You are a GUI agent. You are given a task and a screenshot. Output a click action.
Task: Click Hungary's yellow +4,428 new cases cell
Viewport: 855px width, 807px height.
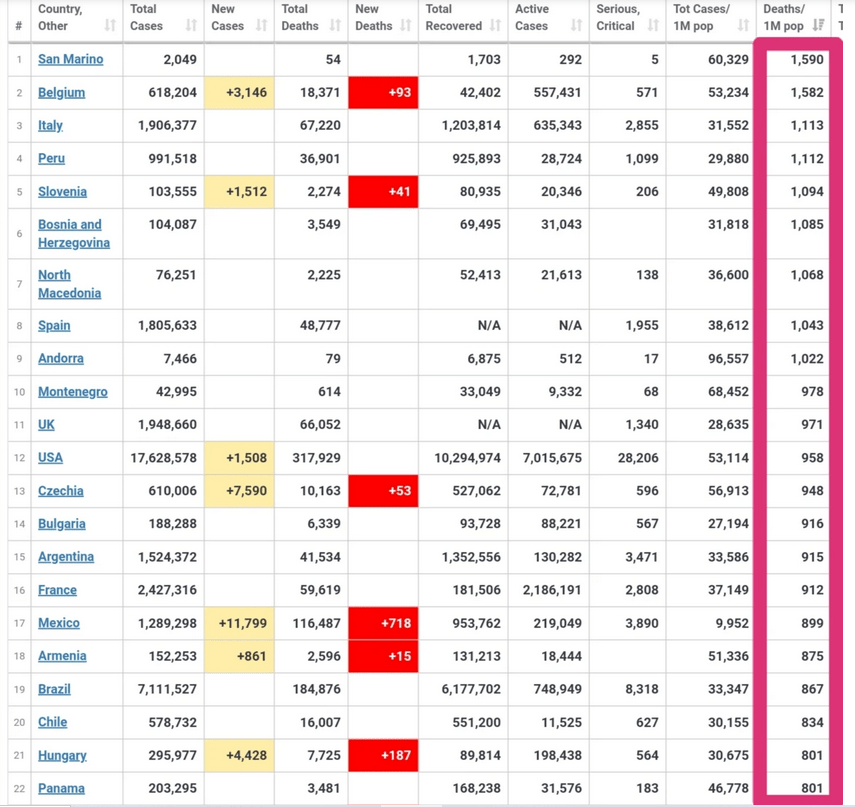coord(239,755)
